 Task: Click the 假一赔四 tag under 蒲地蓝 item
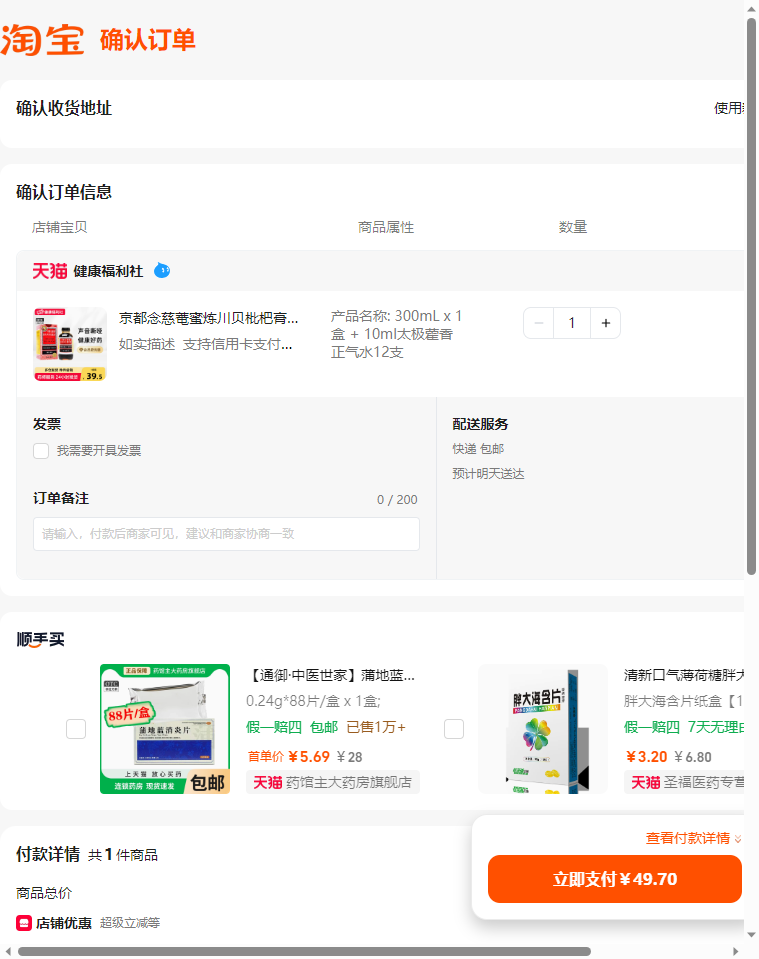click(x=274, y=727)
